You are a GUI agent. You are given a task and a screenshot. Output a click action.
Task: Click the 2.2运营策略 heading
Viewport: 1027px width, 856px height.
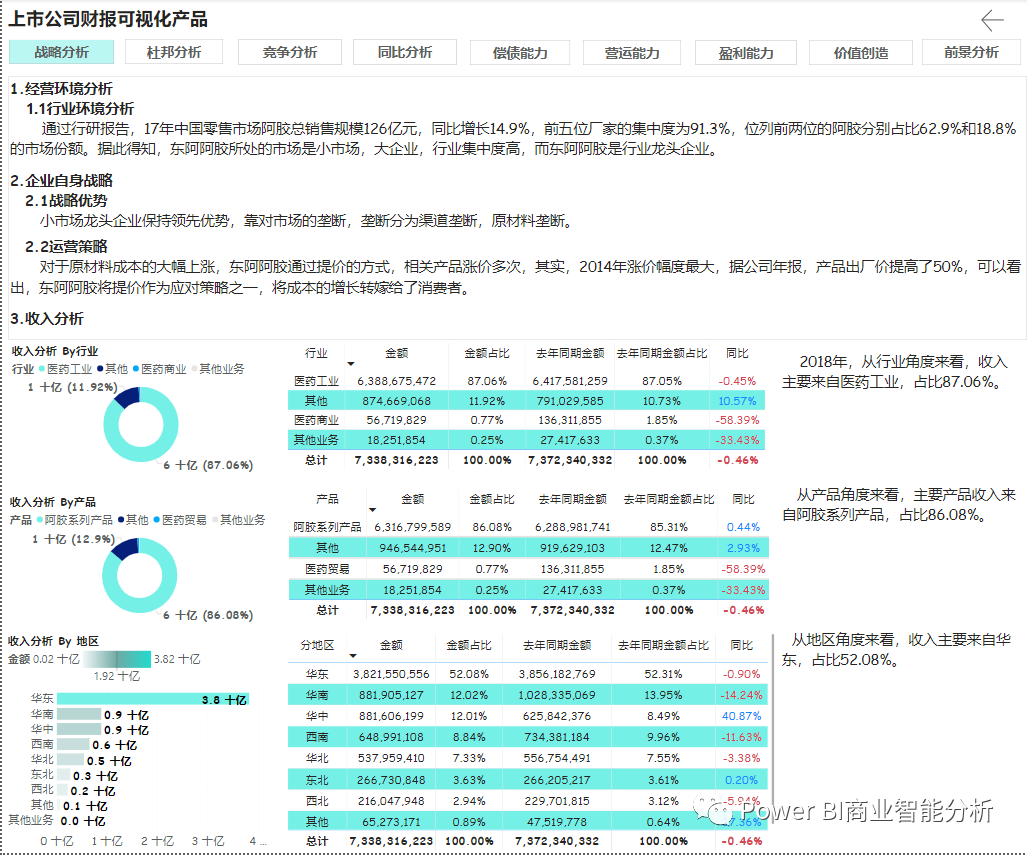tap(66, 246)
